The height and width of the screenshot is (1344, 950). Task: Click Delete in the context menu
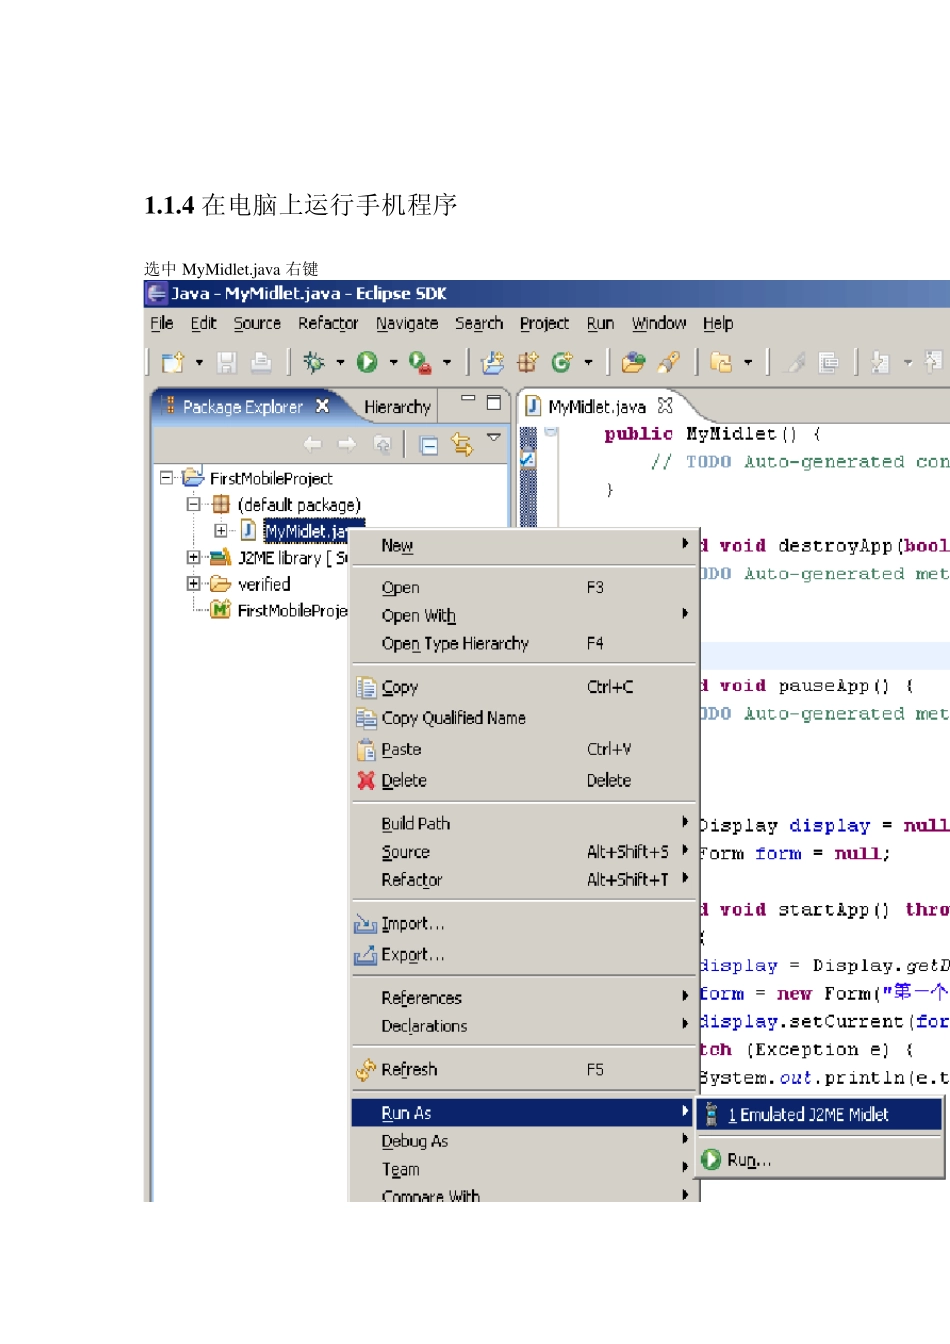click(x=404, y=780)
